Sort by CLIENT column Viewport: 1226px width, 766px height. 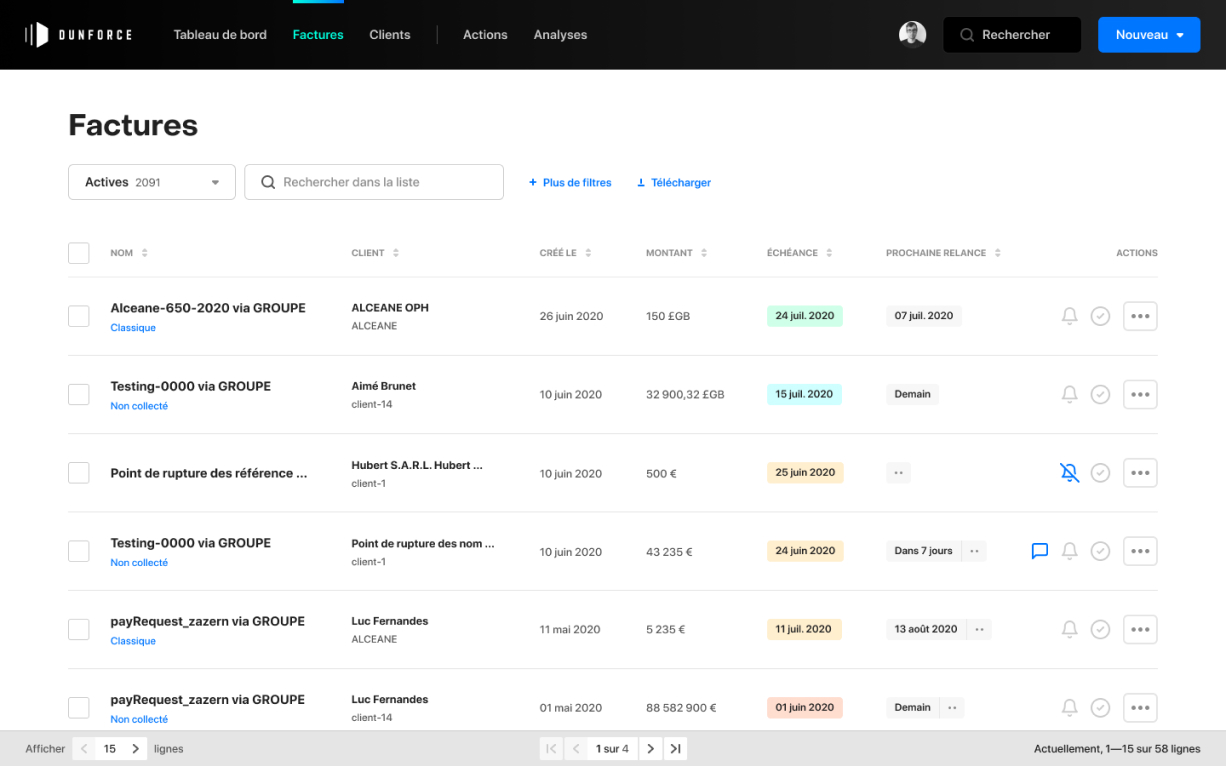click(375, 253)
